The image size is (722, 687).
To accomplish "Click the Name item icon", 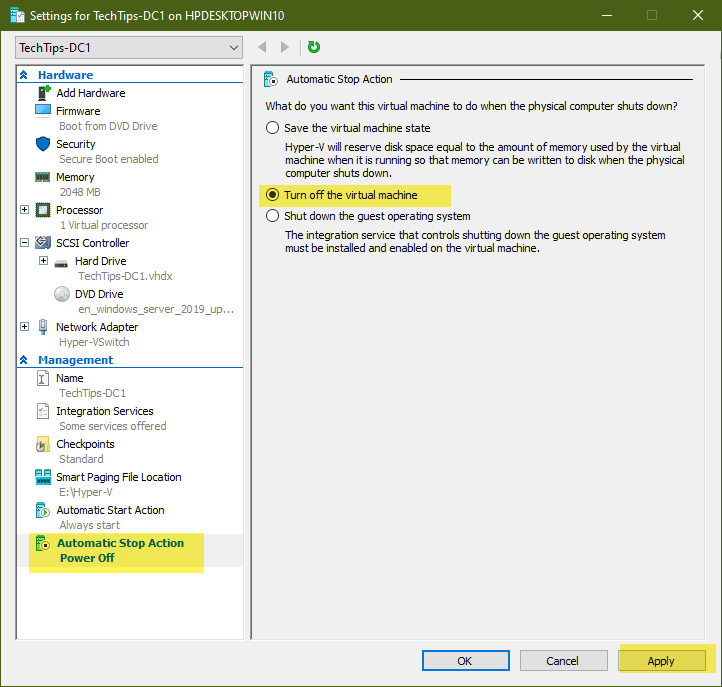I will (x=43, y=378).
